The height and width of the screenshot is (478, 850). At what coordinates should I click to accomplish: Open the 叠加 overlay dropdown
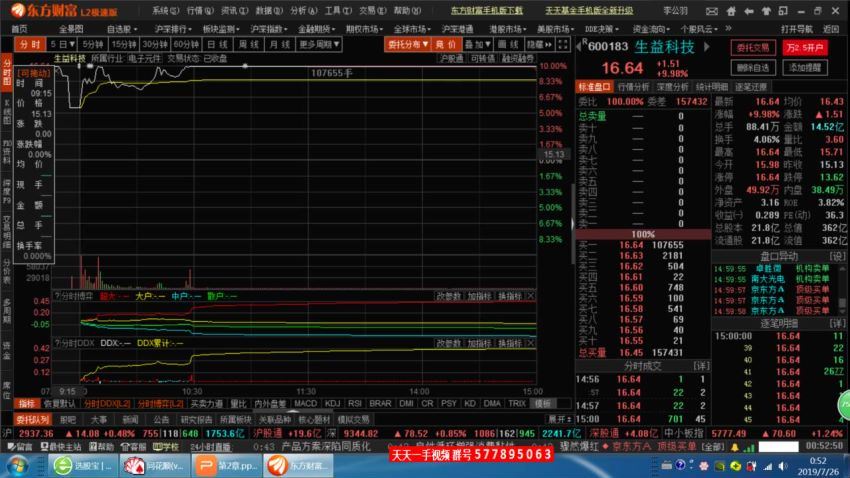click(x=477, y=44)
